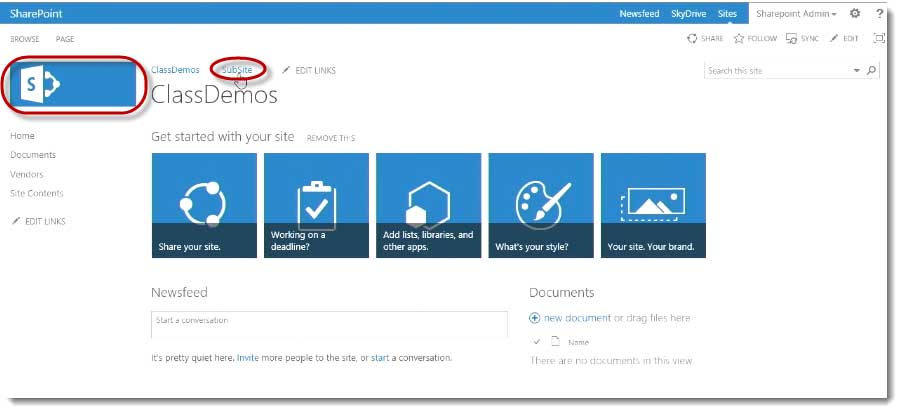Click Edit Links in the top navigation
The width and height of the screenshot is (902, 413).
point(309,70)
